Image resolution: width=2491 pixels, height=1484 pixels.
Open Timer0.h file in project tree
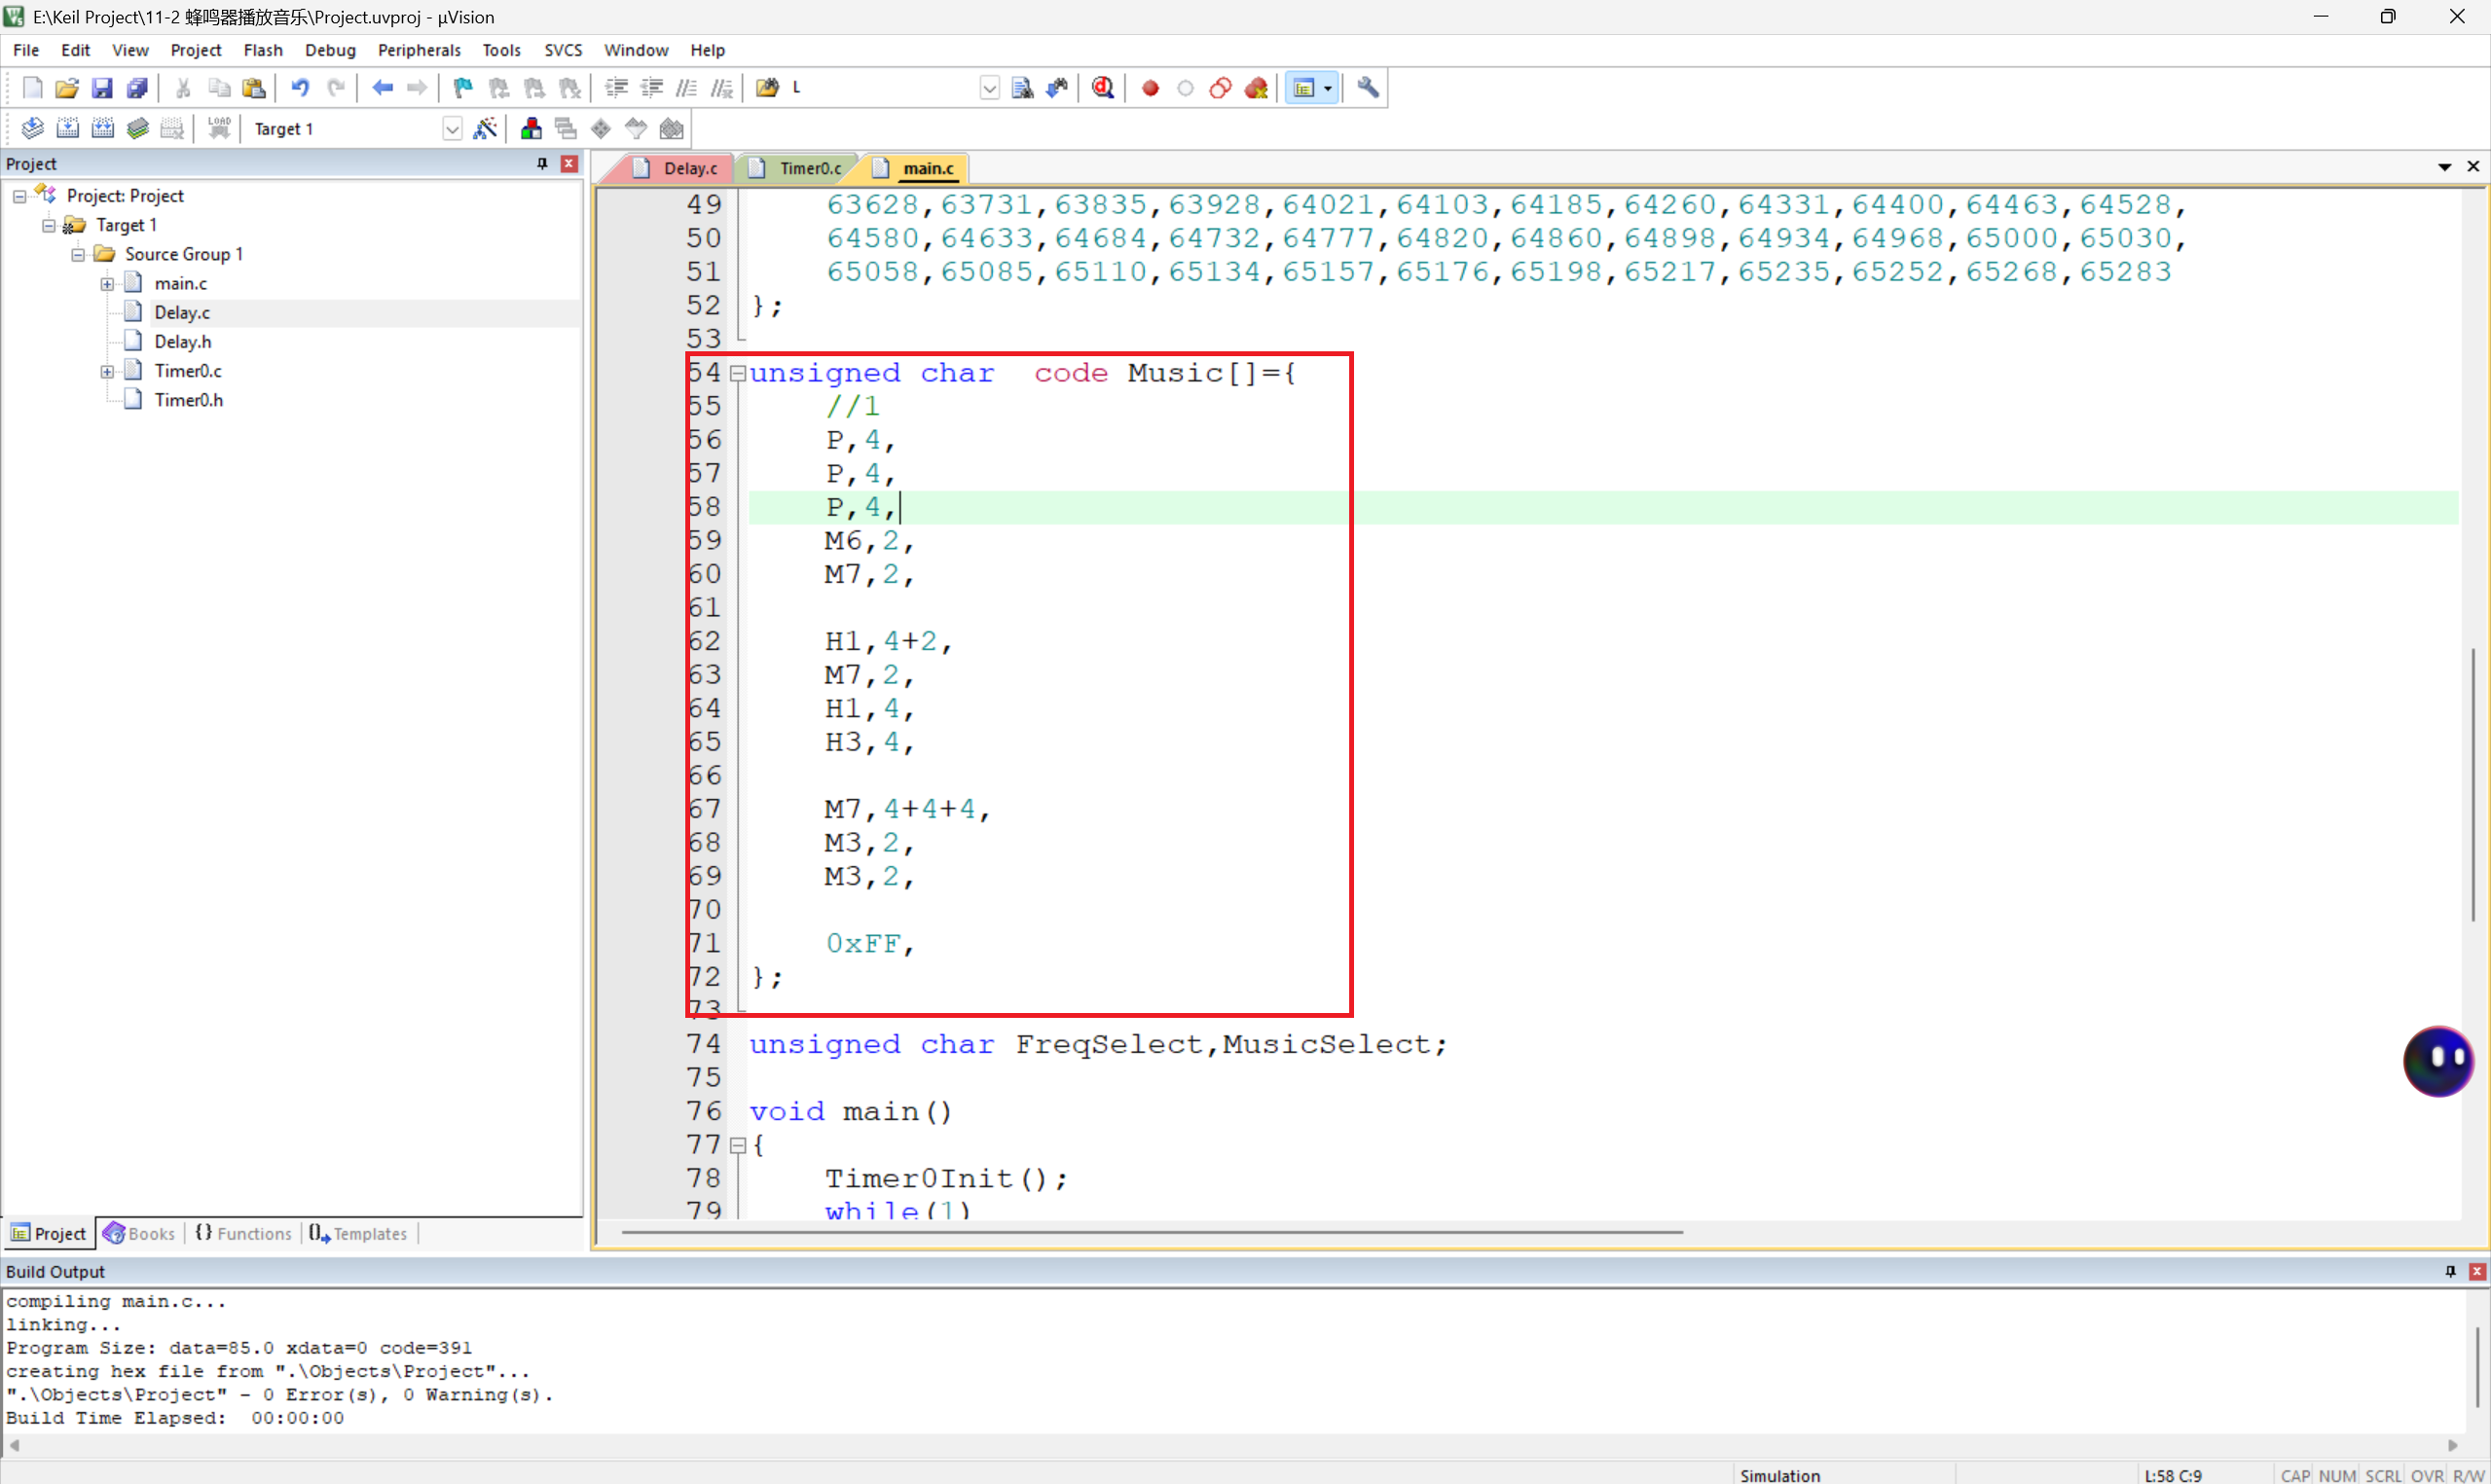coord(188,400)
